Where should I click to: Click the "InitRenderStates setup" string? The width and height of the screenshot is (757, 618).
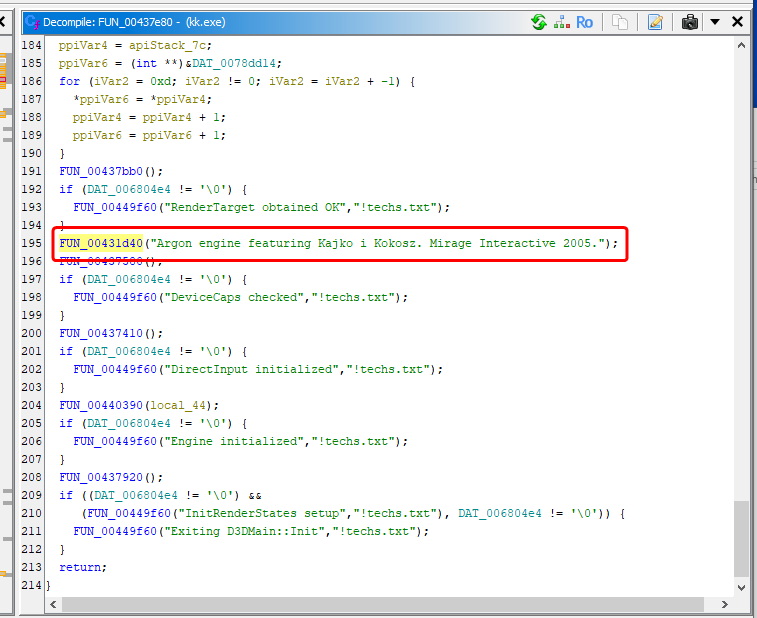pyautogui.click(x=262, y=513)
